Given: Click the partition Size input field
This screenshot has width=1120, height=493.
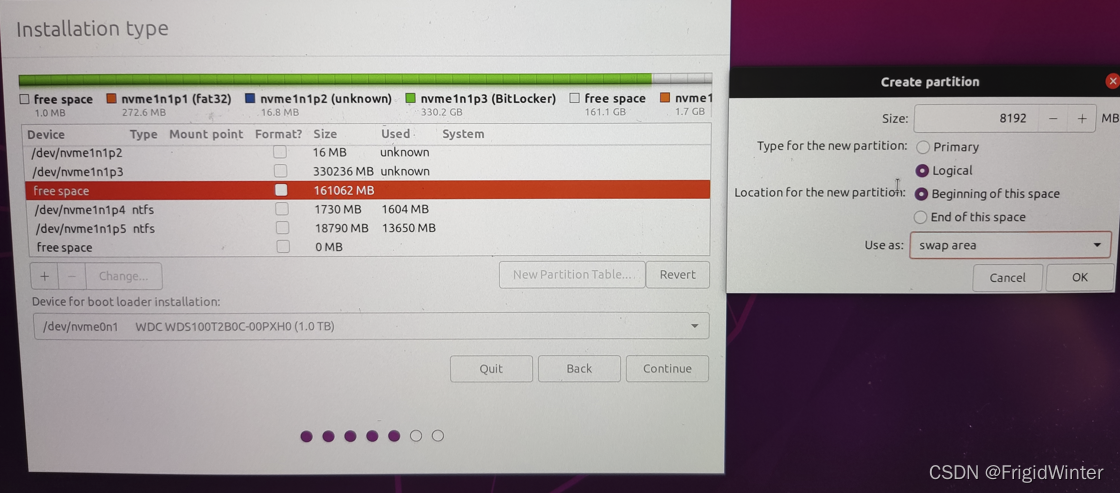Looking at the screenshot, I should (976, 119).
